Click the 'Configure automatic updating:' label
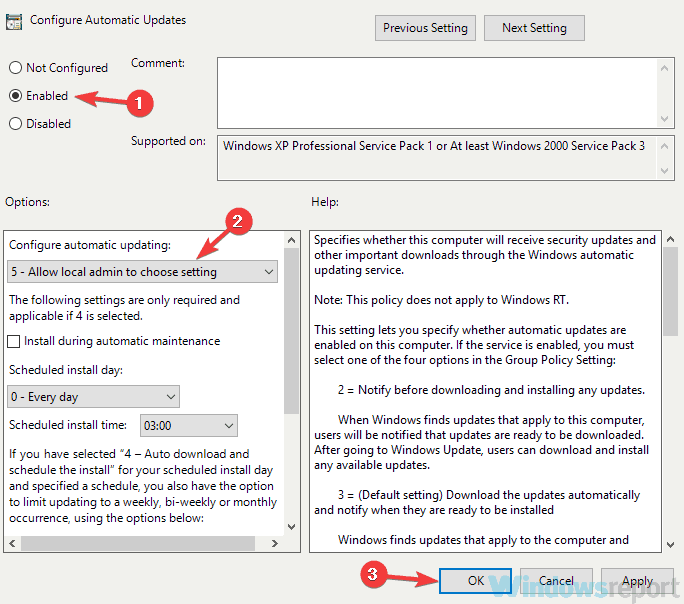The width and height of the screenshot is (684, 604). click(90, 245)
